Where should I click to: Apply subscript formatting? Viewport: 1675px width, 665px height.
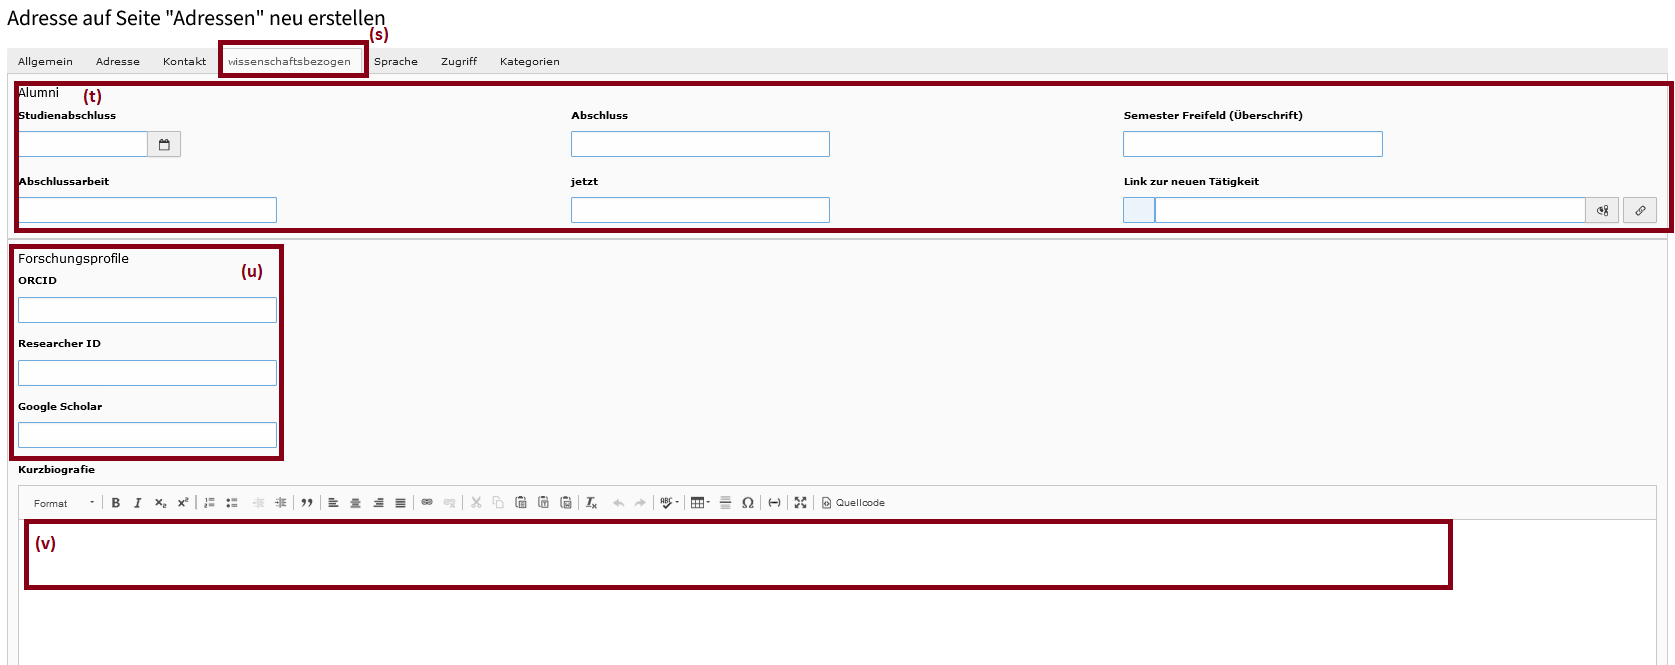160,503
